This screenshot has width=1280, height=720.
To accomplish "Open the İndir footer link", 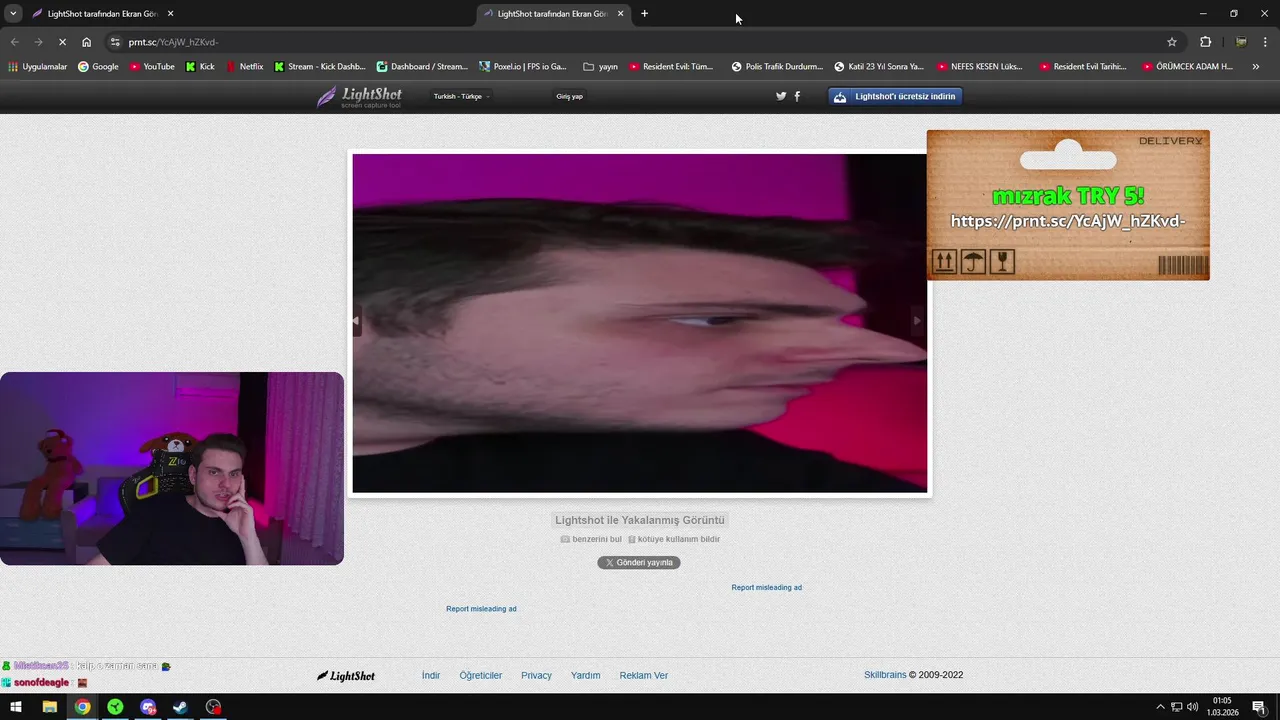I will pyautogui.click(x=431, y=675).
